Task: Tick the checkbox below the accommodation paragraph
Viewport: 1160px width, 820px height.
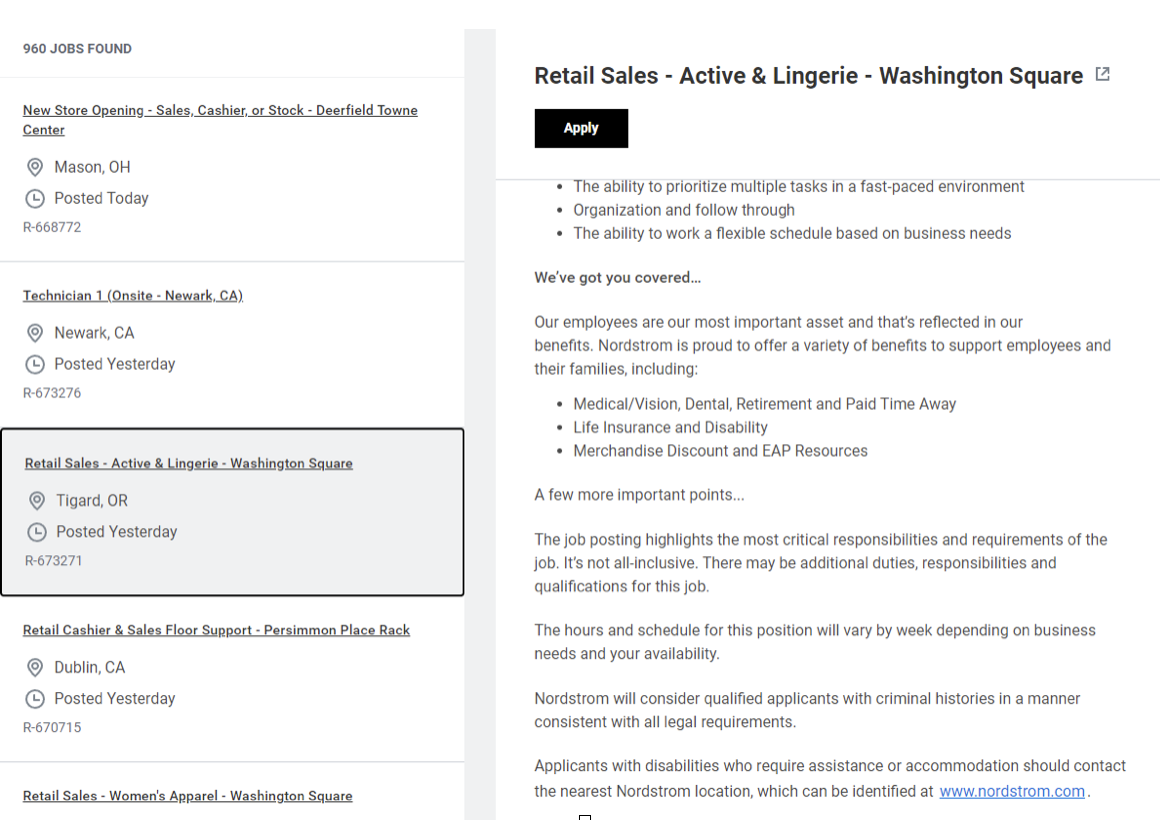Action: tap(584, 817)
